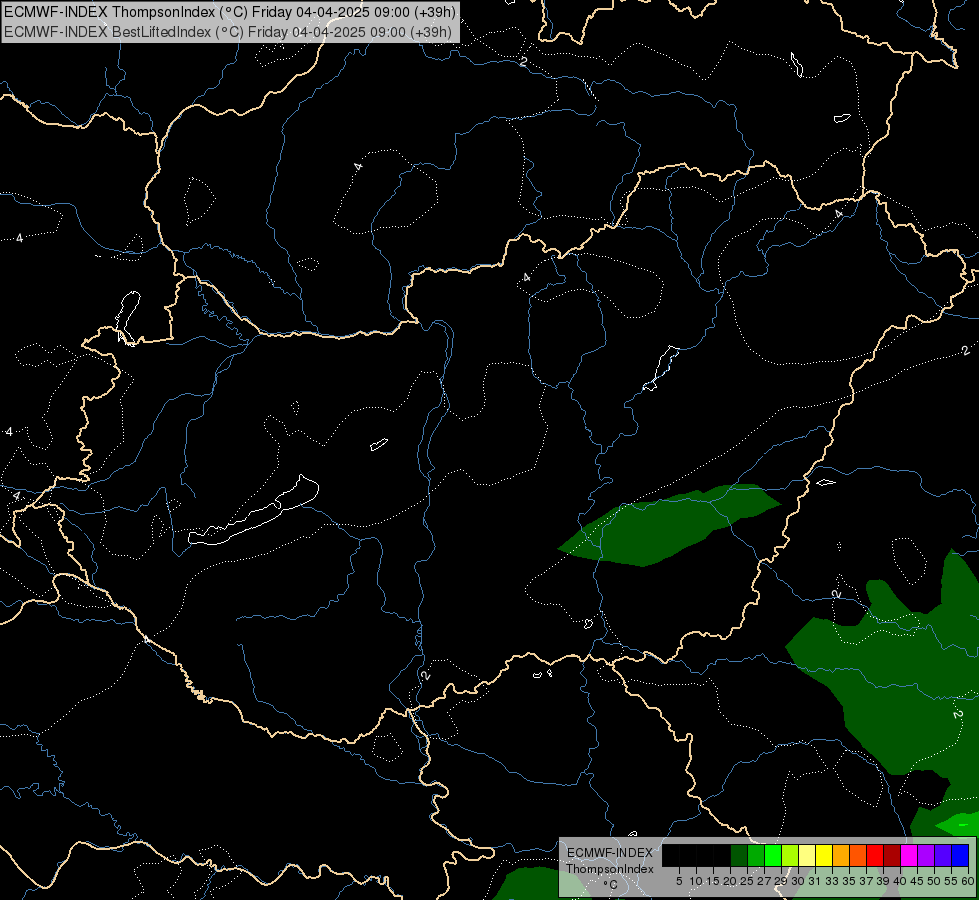
Task: Click the °C unit label in legend
Action: (611, 884)
